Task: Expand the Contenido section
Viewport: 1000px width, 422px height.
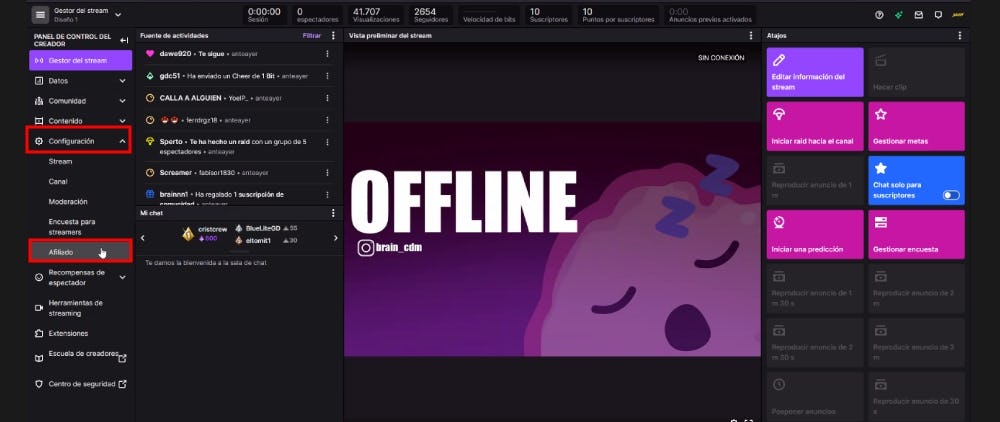Action: pos(122,121)
